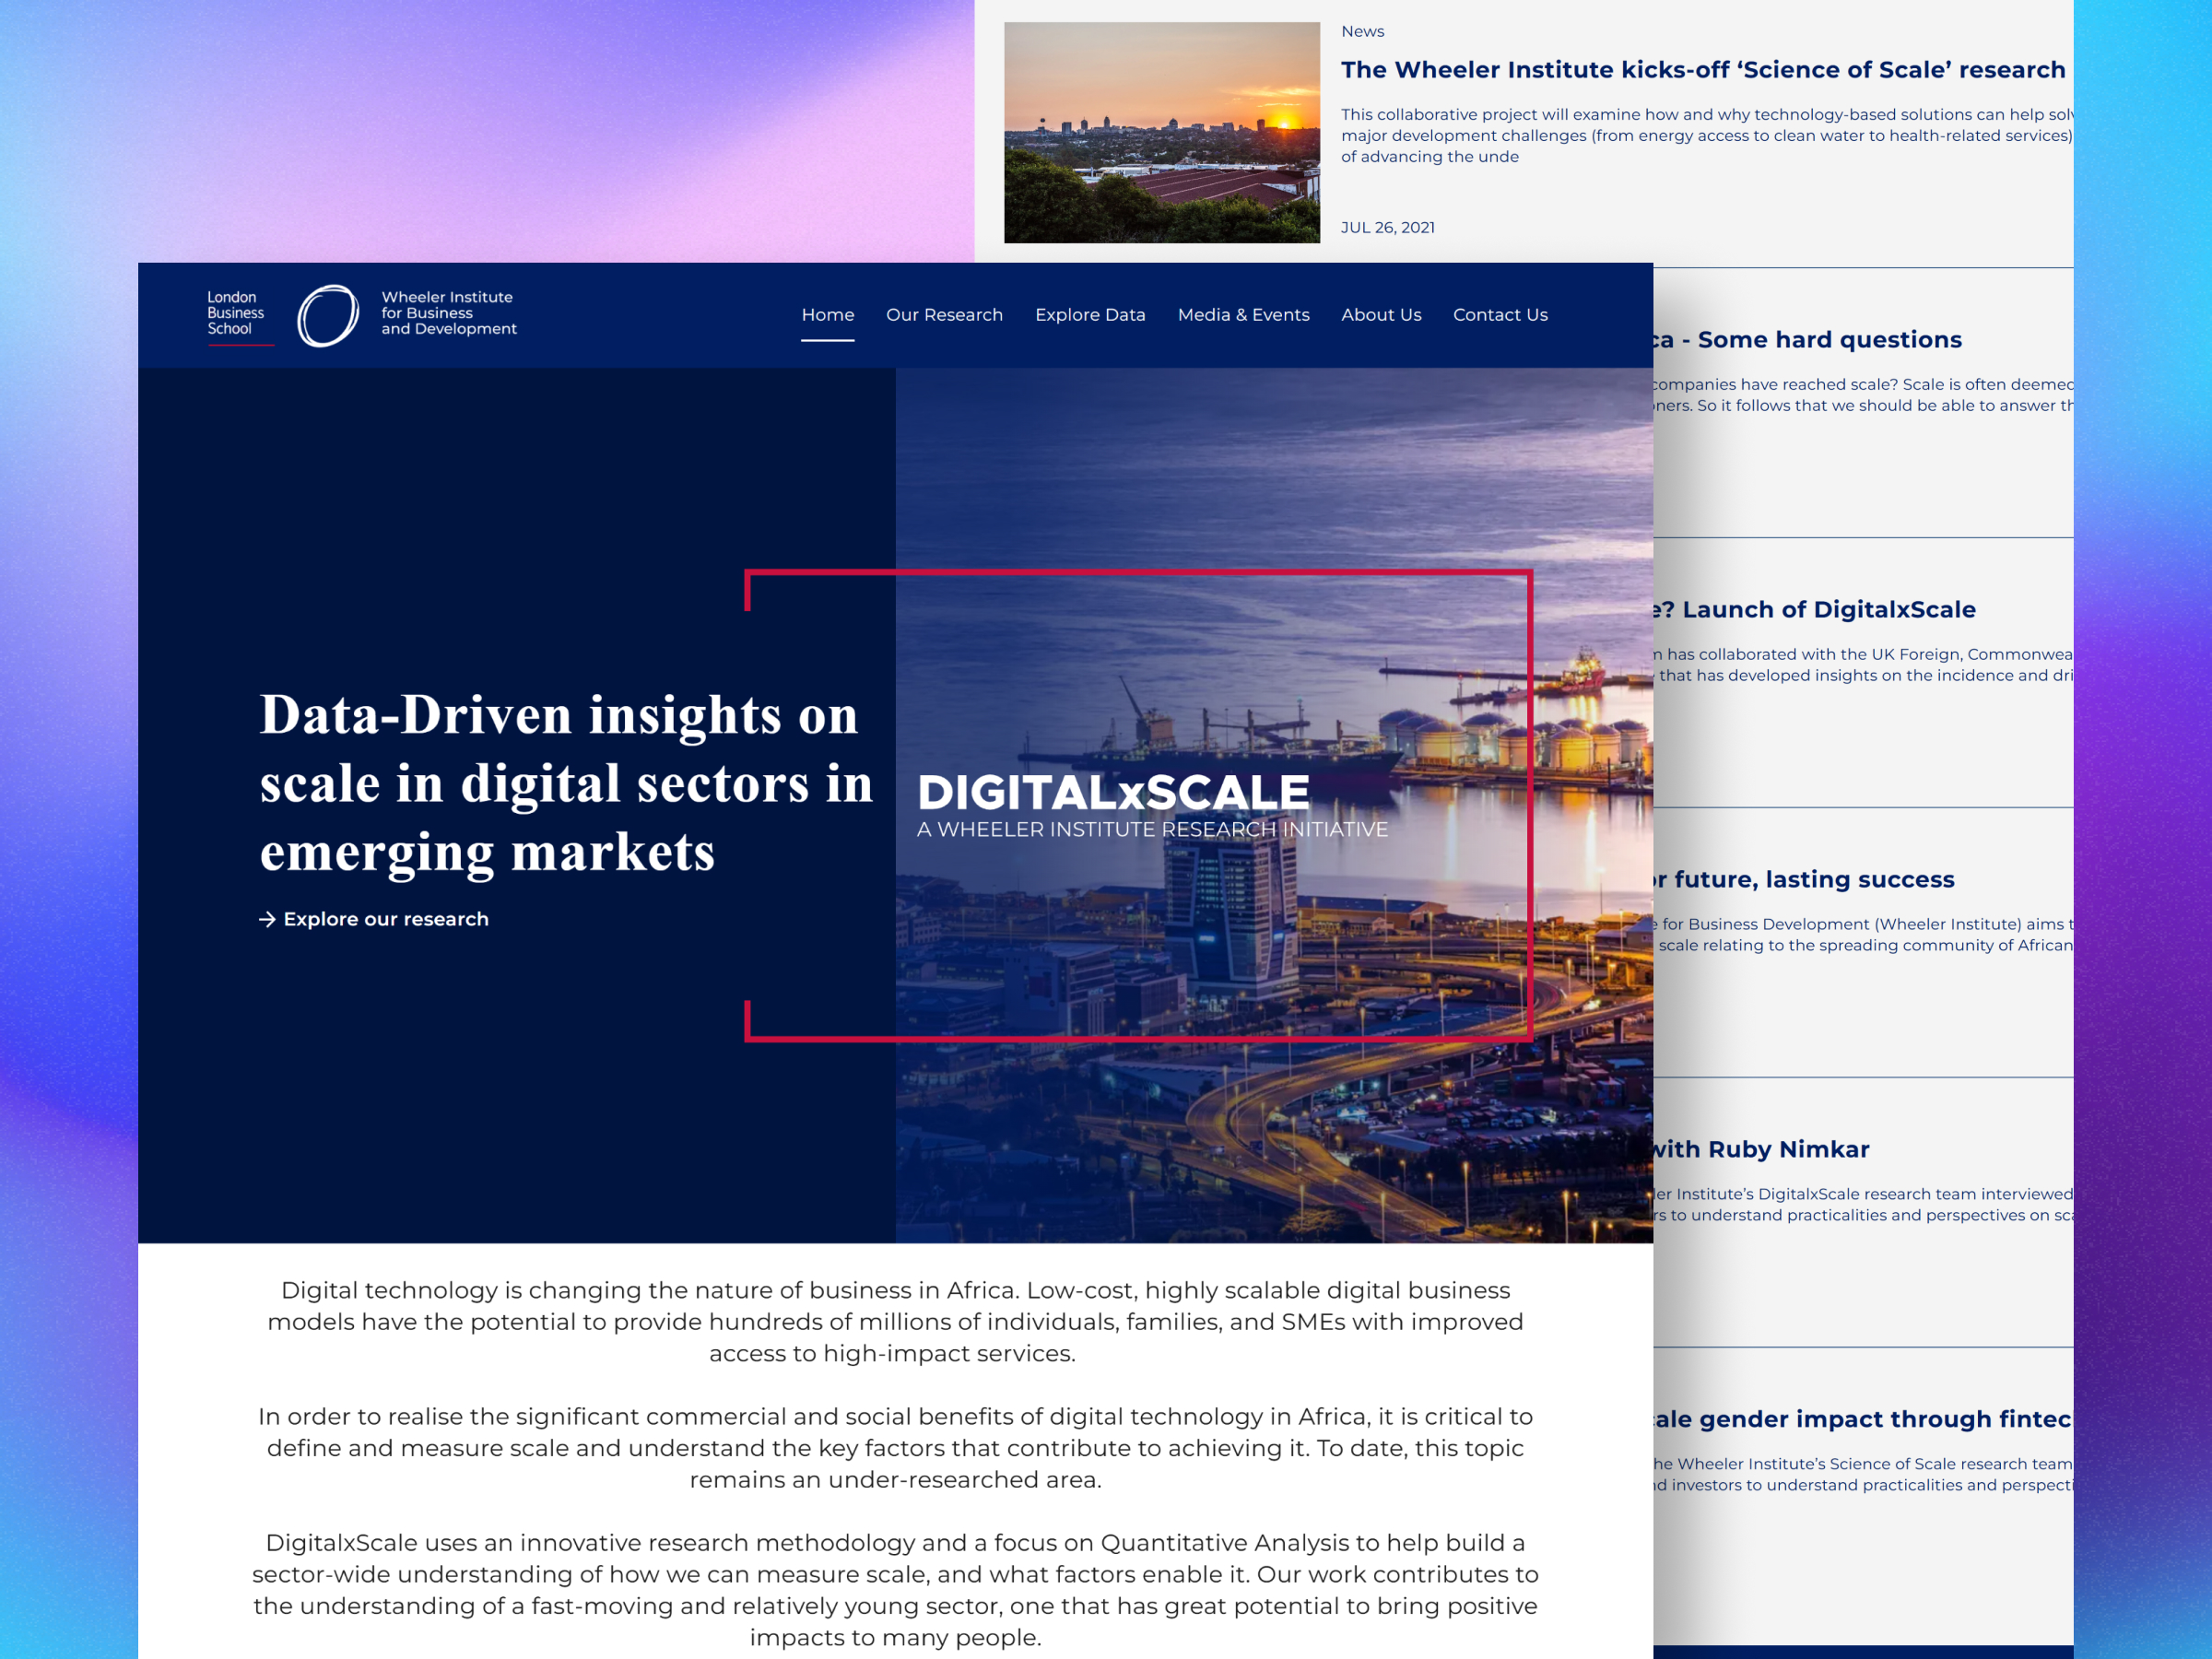Click the arrow icon beside Explore our research
This screenshot has height=1659, width=2212.
click(268, 919)
